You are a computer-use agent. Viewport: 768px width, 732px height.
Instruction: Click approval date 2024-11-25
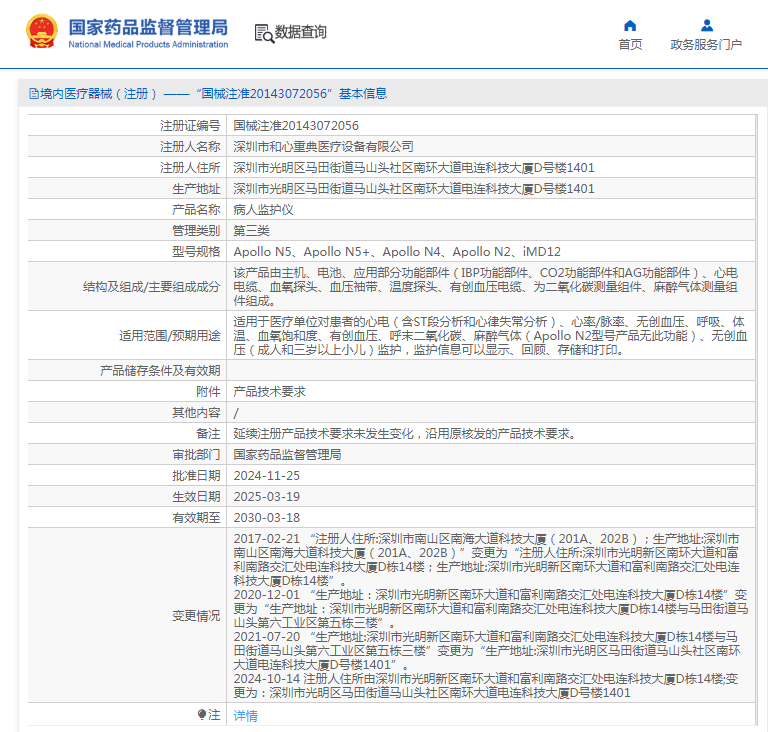266,476
